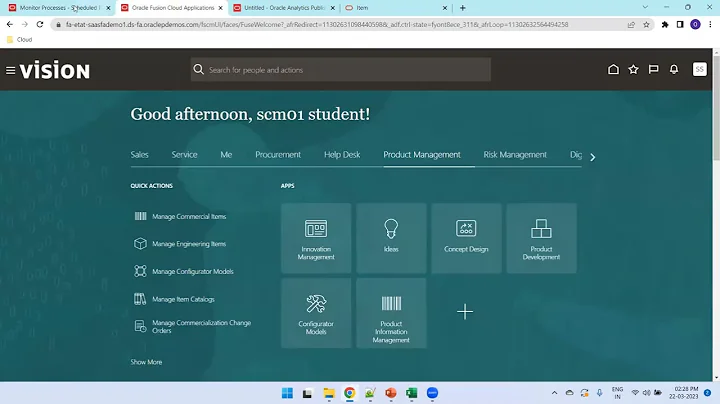Switch to the Help Desk tab

pyautogui.click(x=342, y=155)
